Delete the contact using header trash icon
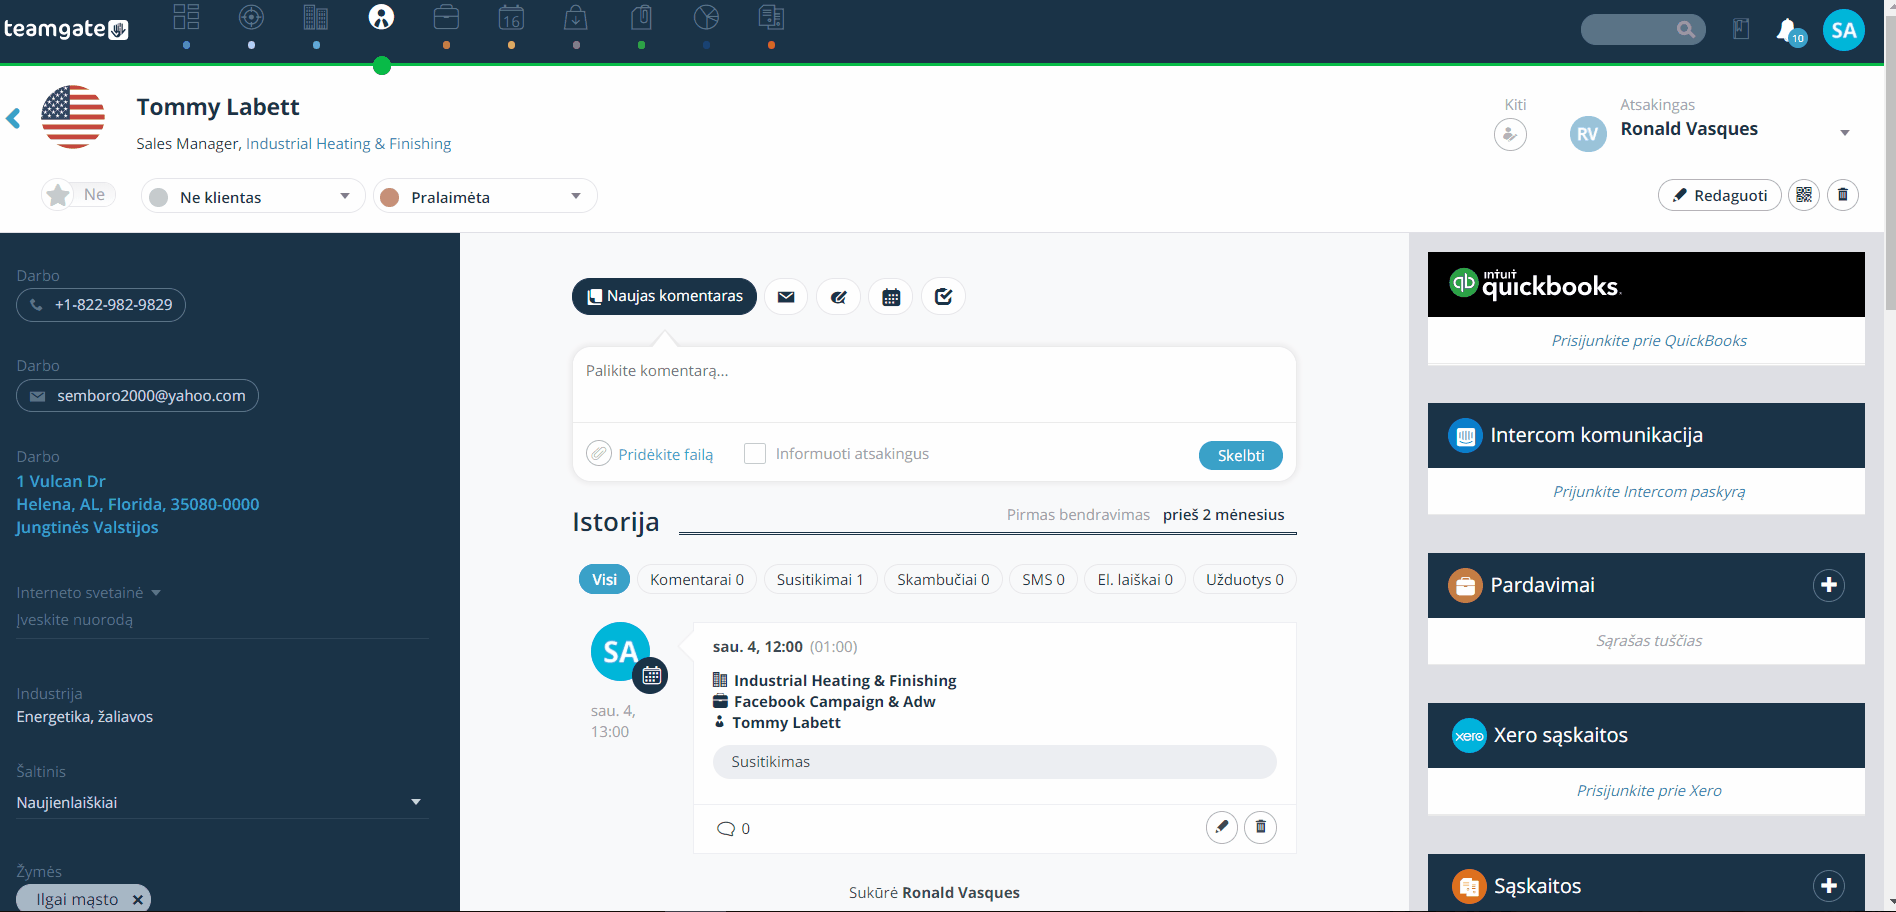Image resolution: width=1896 pixels, height=912 pixels. pyautogui.click(x=1843, y=195)
